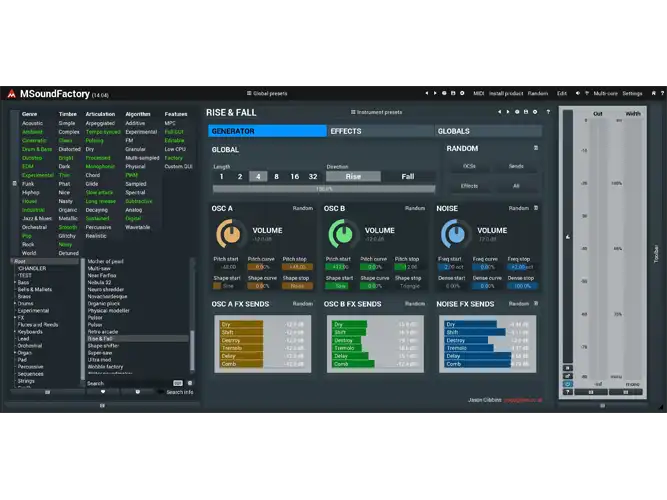Click OSC A Destroy send bar
This screenshot has width=667, height=500.
pyautogui.click(x=262, y=340)
